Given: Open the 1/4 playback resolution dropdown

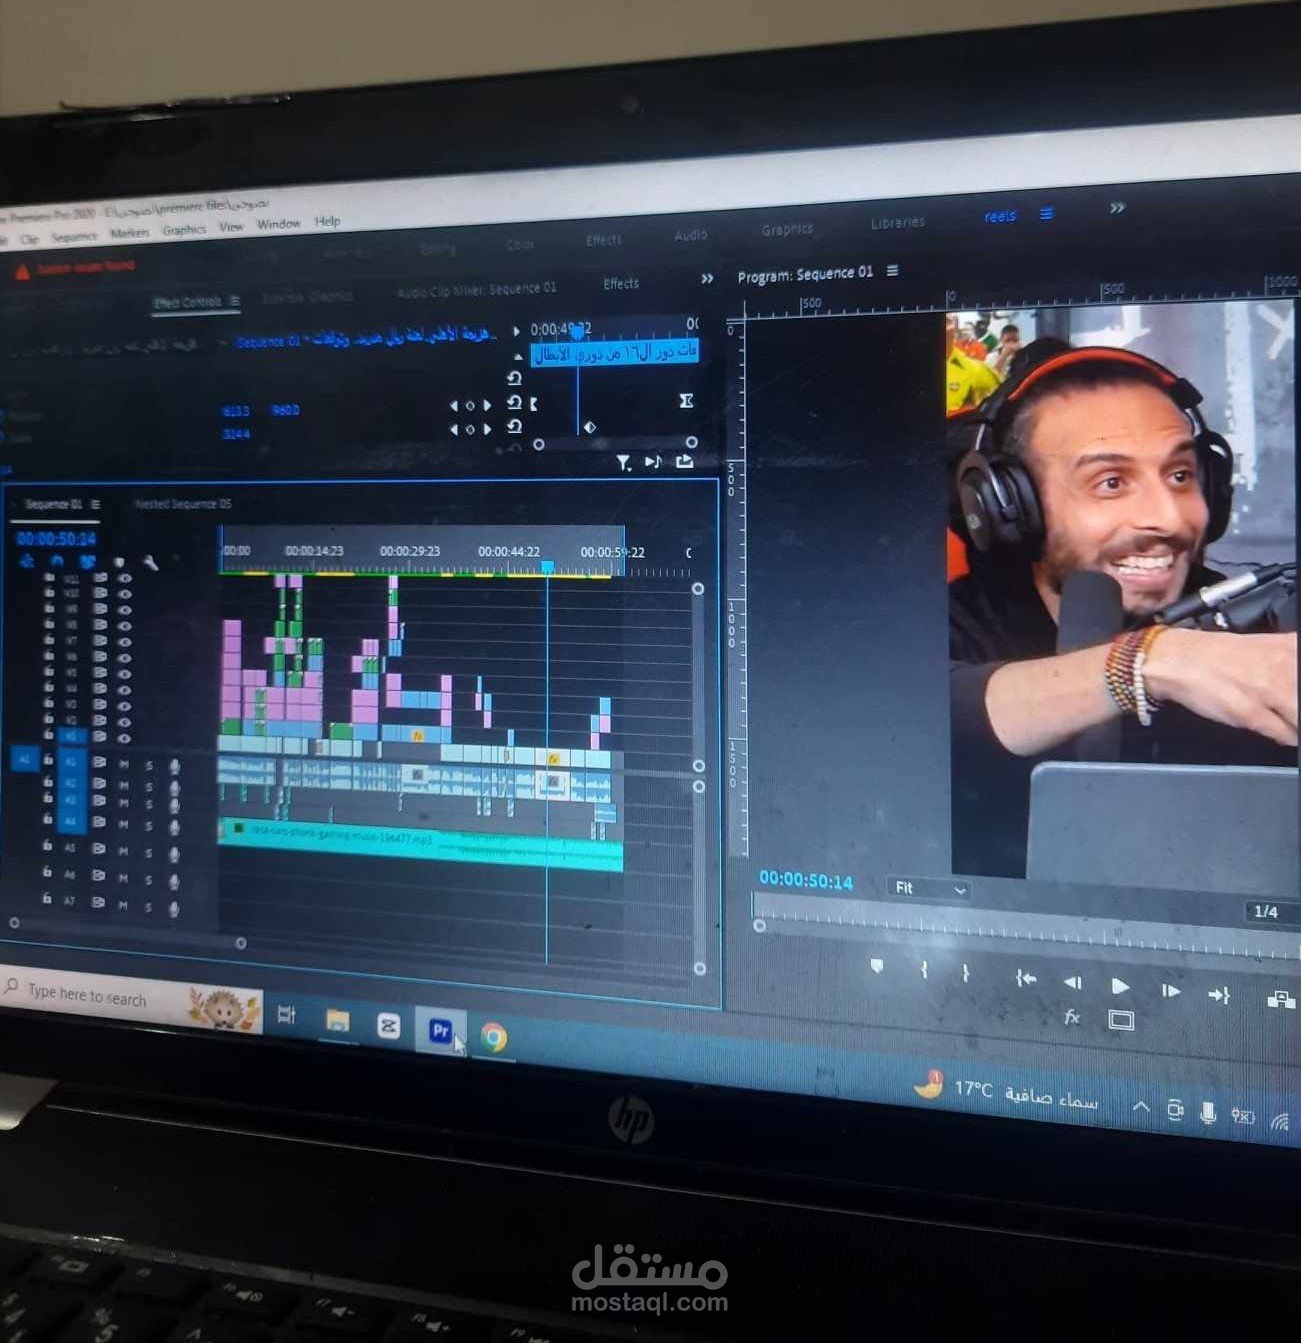Looking at the screenshot, I should (1272, 912).
